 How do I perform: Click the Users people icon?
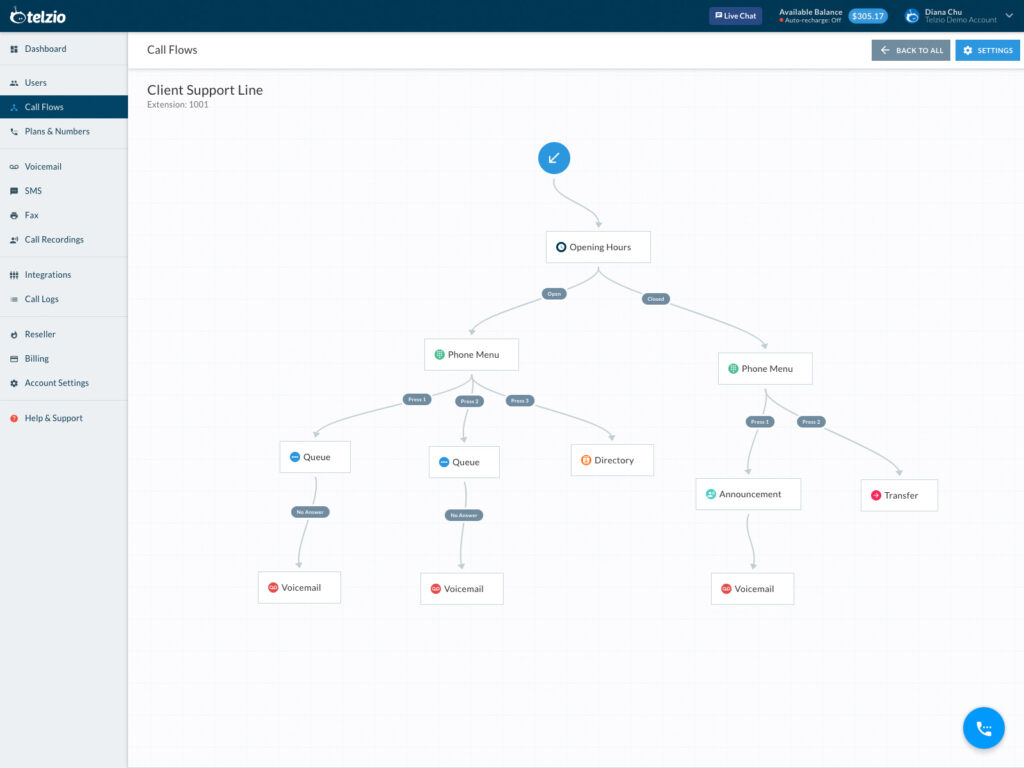pos(14,83)
